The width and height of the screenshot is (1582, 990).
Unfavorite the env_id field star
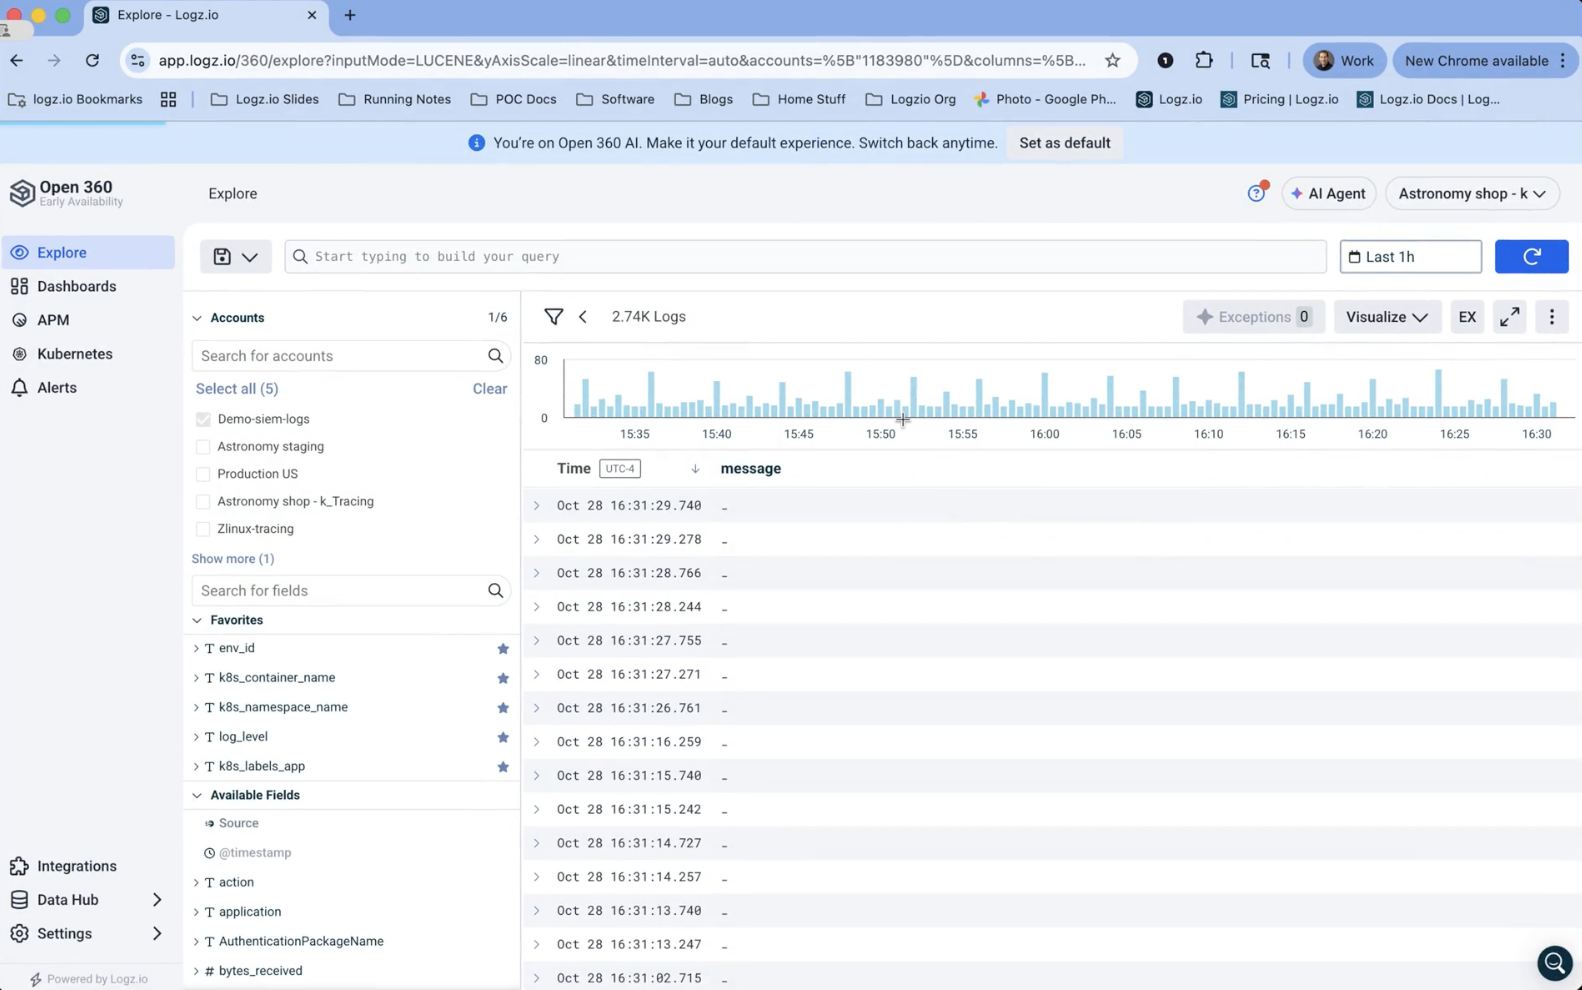point(503,649)
